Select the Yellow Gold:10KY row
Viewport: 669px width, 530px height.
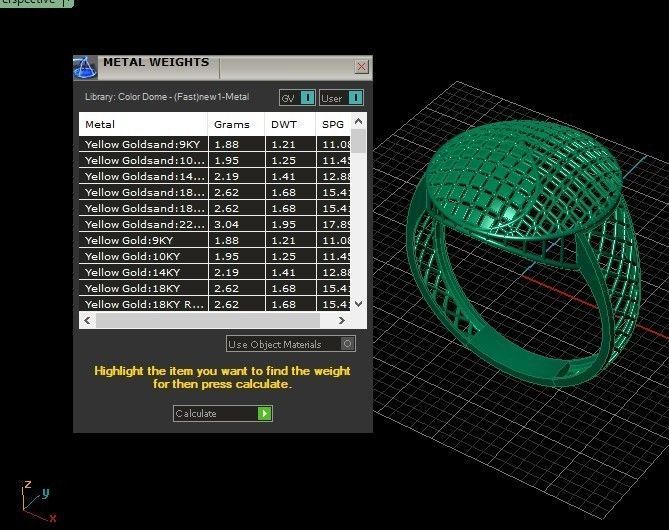tap(215, 256)
